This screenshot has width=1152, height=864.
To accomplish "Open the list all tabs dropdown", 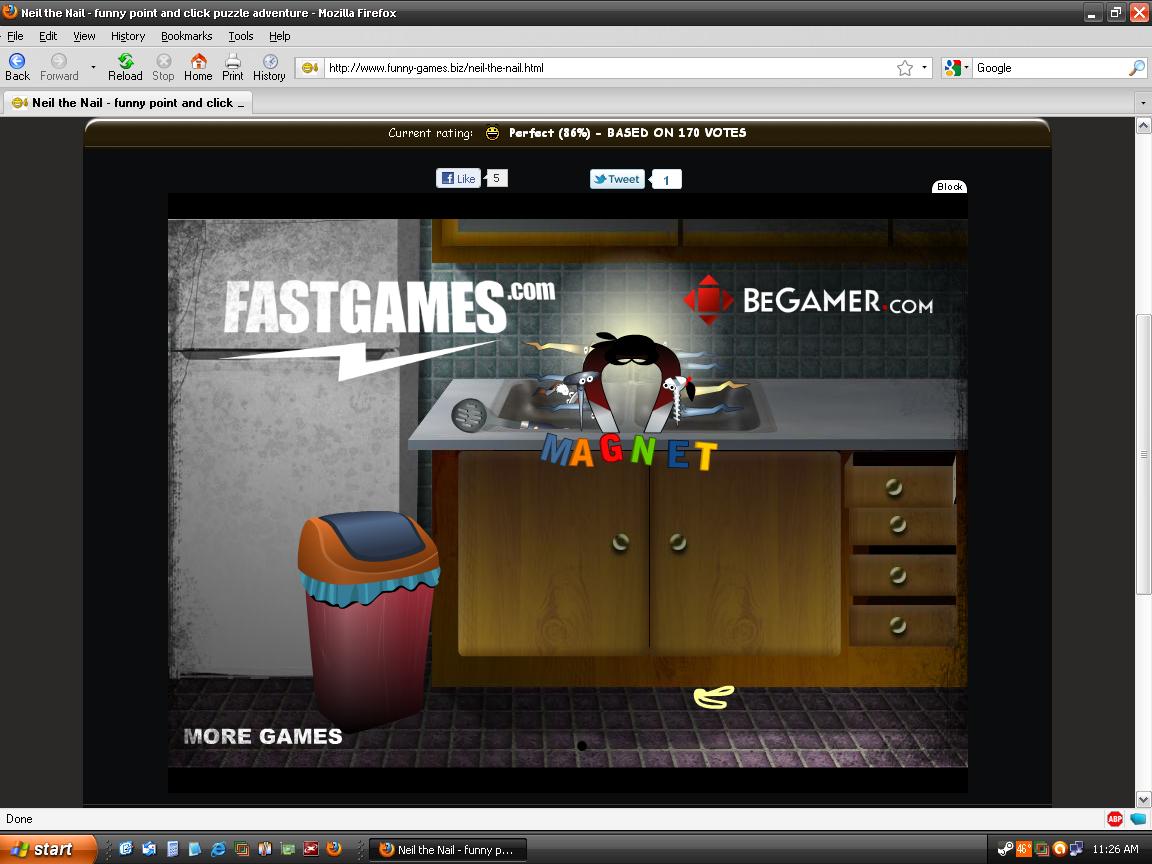I will (x=1142, y=103).
